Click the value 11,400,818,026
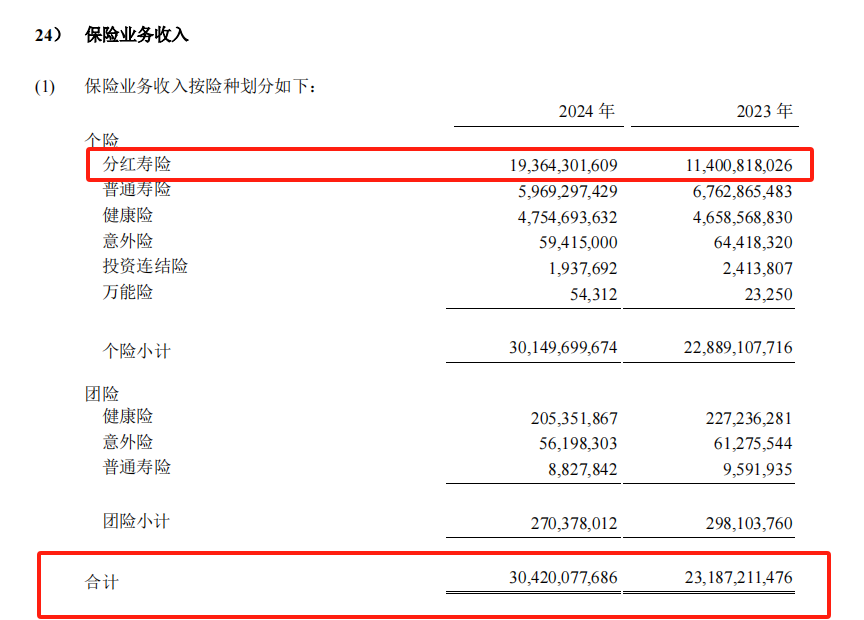Screen dimensions: 864x620 (x=739, y=165)
